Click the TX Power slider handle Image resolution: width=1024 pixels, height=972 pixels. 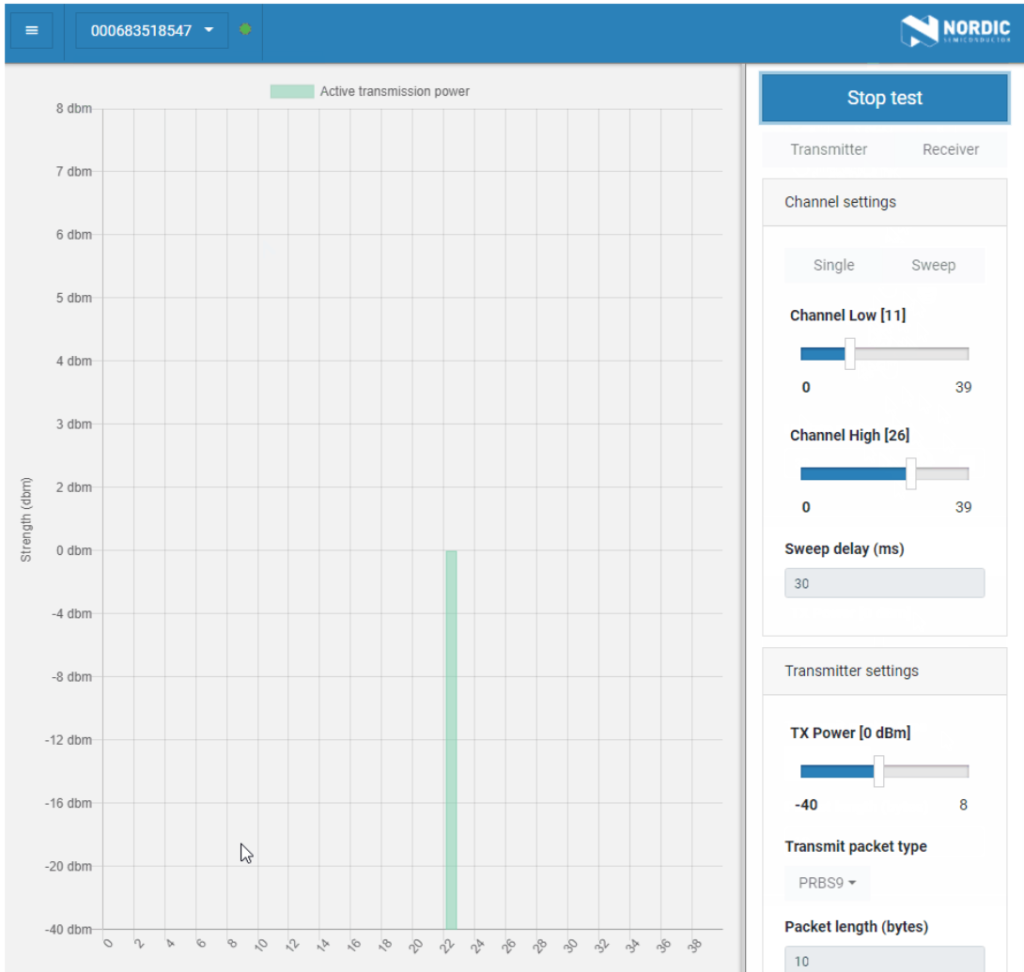[878, 771]
